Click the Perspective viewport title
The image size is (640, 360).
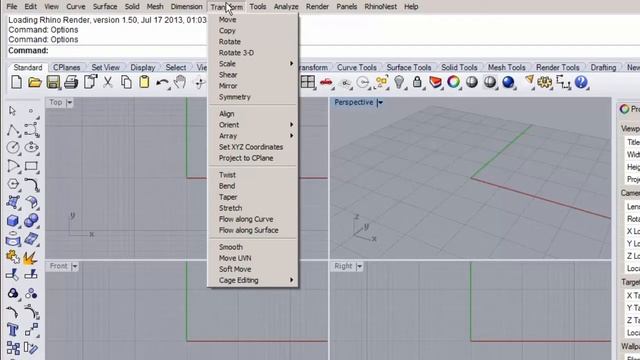click(x=353, y=102)
